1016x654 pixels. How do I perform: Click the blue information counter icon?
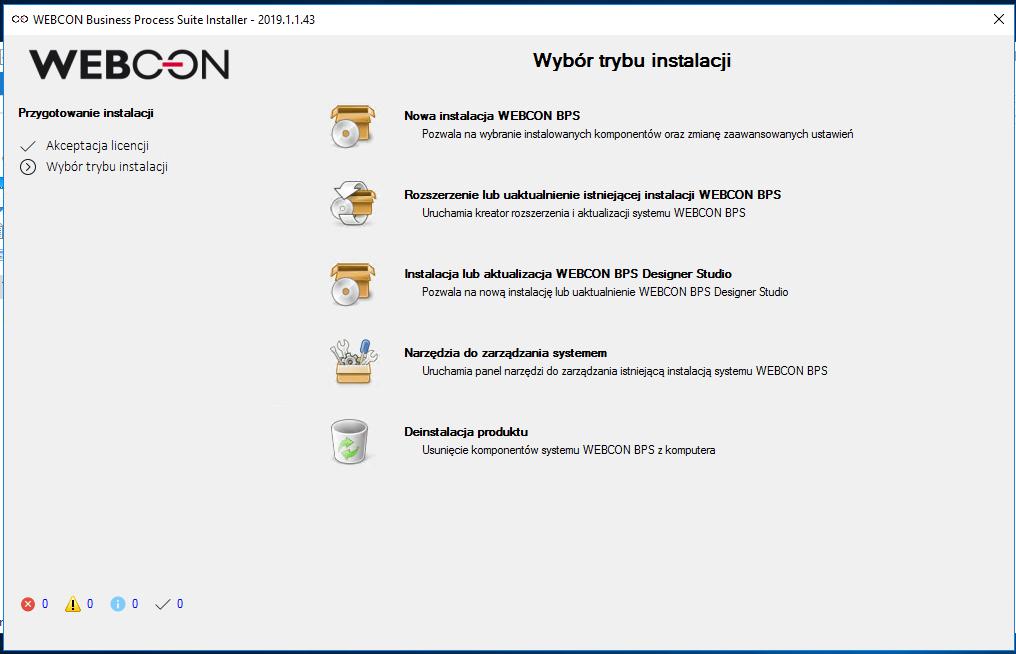click(117, 604)
